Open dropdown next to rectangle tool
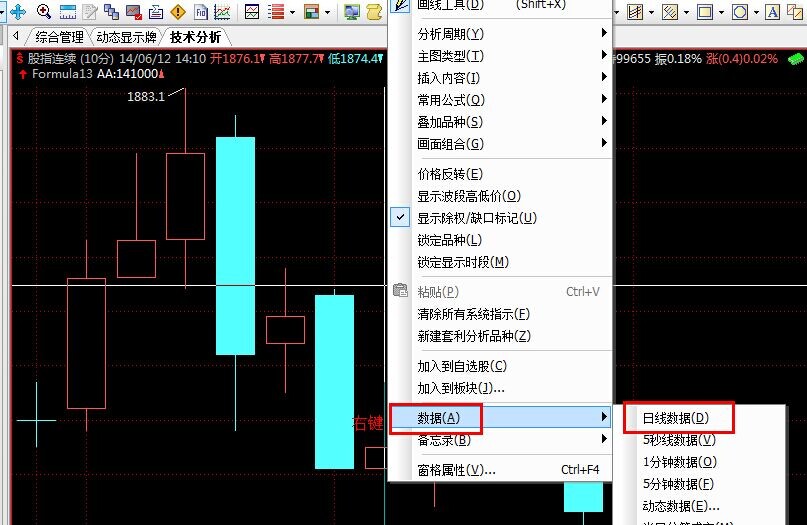The image size is (807, 525). pos(722,12)
